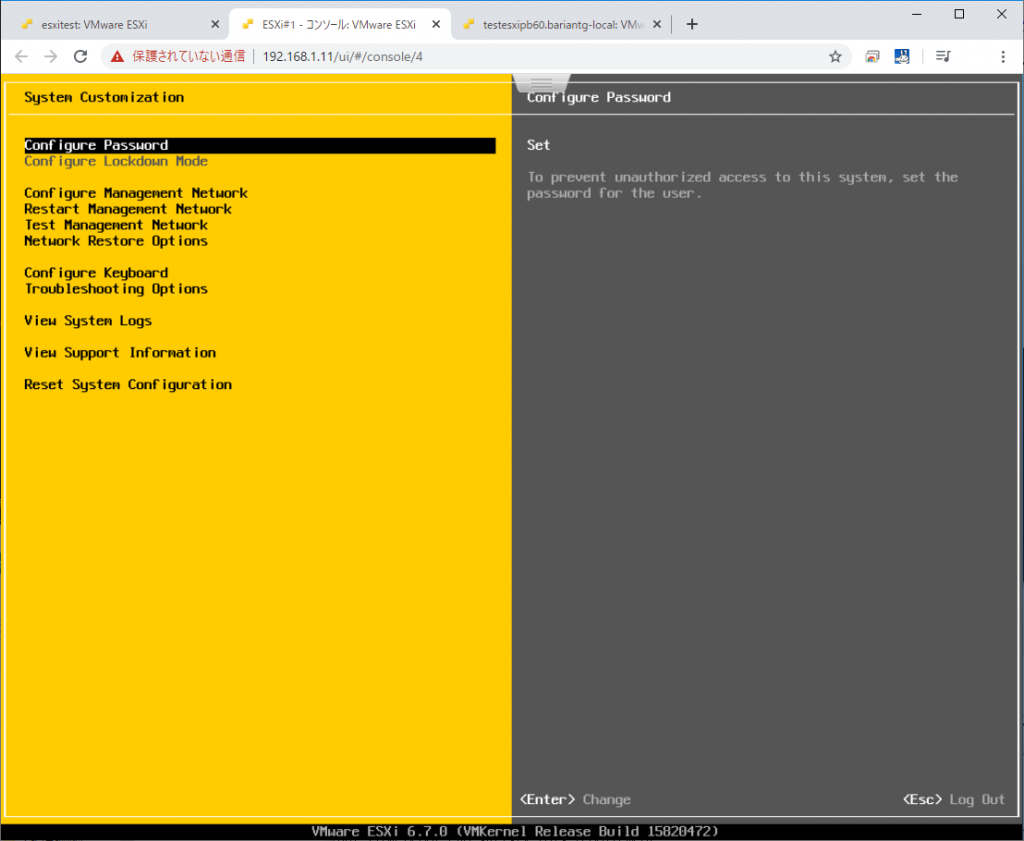Click the System Customization heading

click(104, 97)
